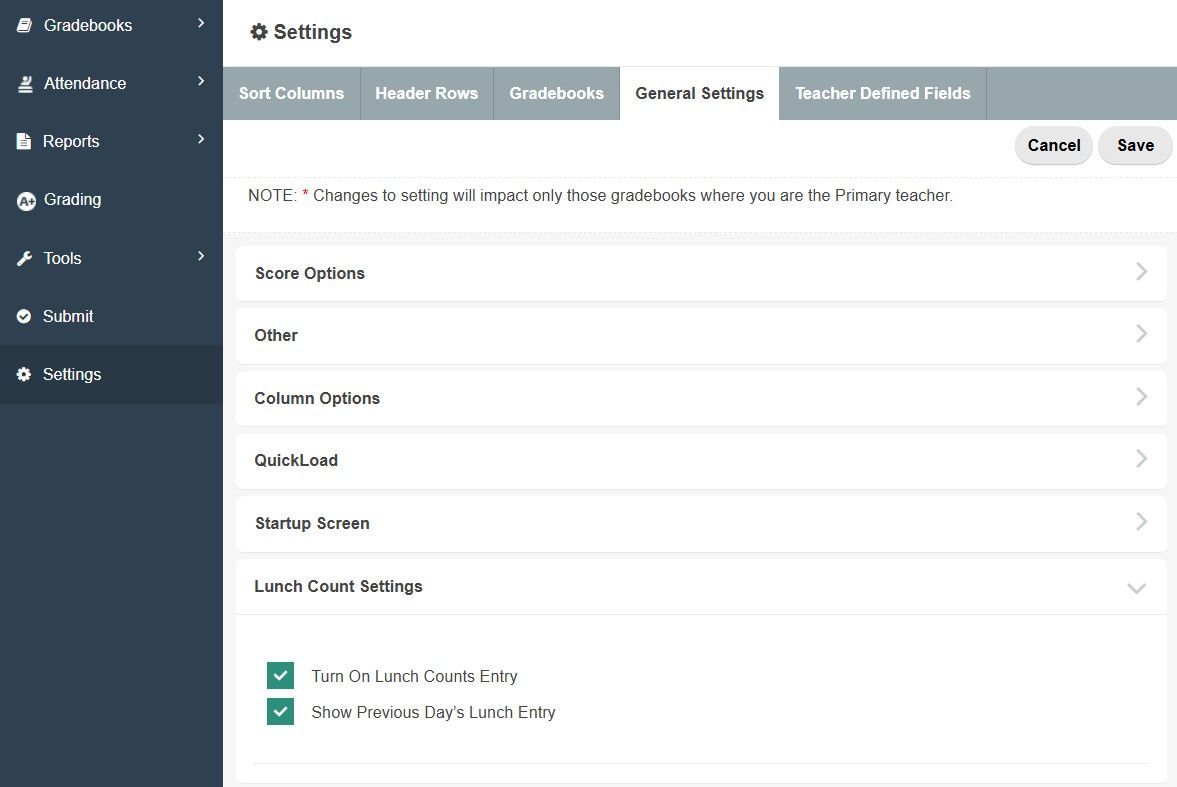1177x787 pixels.
Task: Click the Other section title
Action: click(x=276, y=336)
